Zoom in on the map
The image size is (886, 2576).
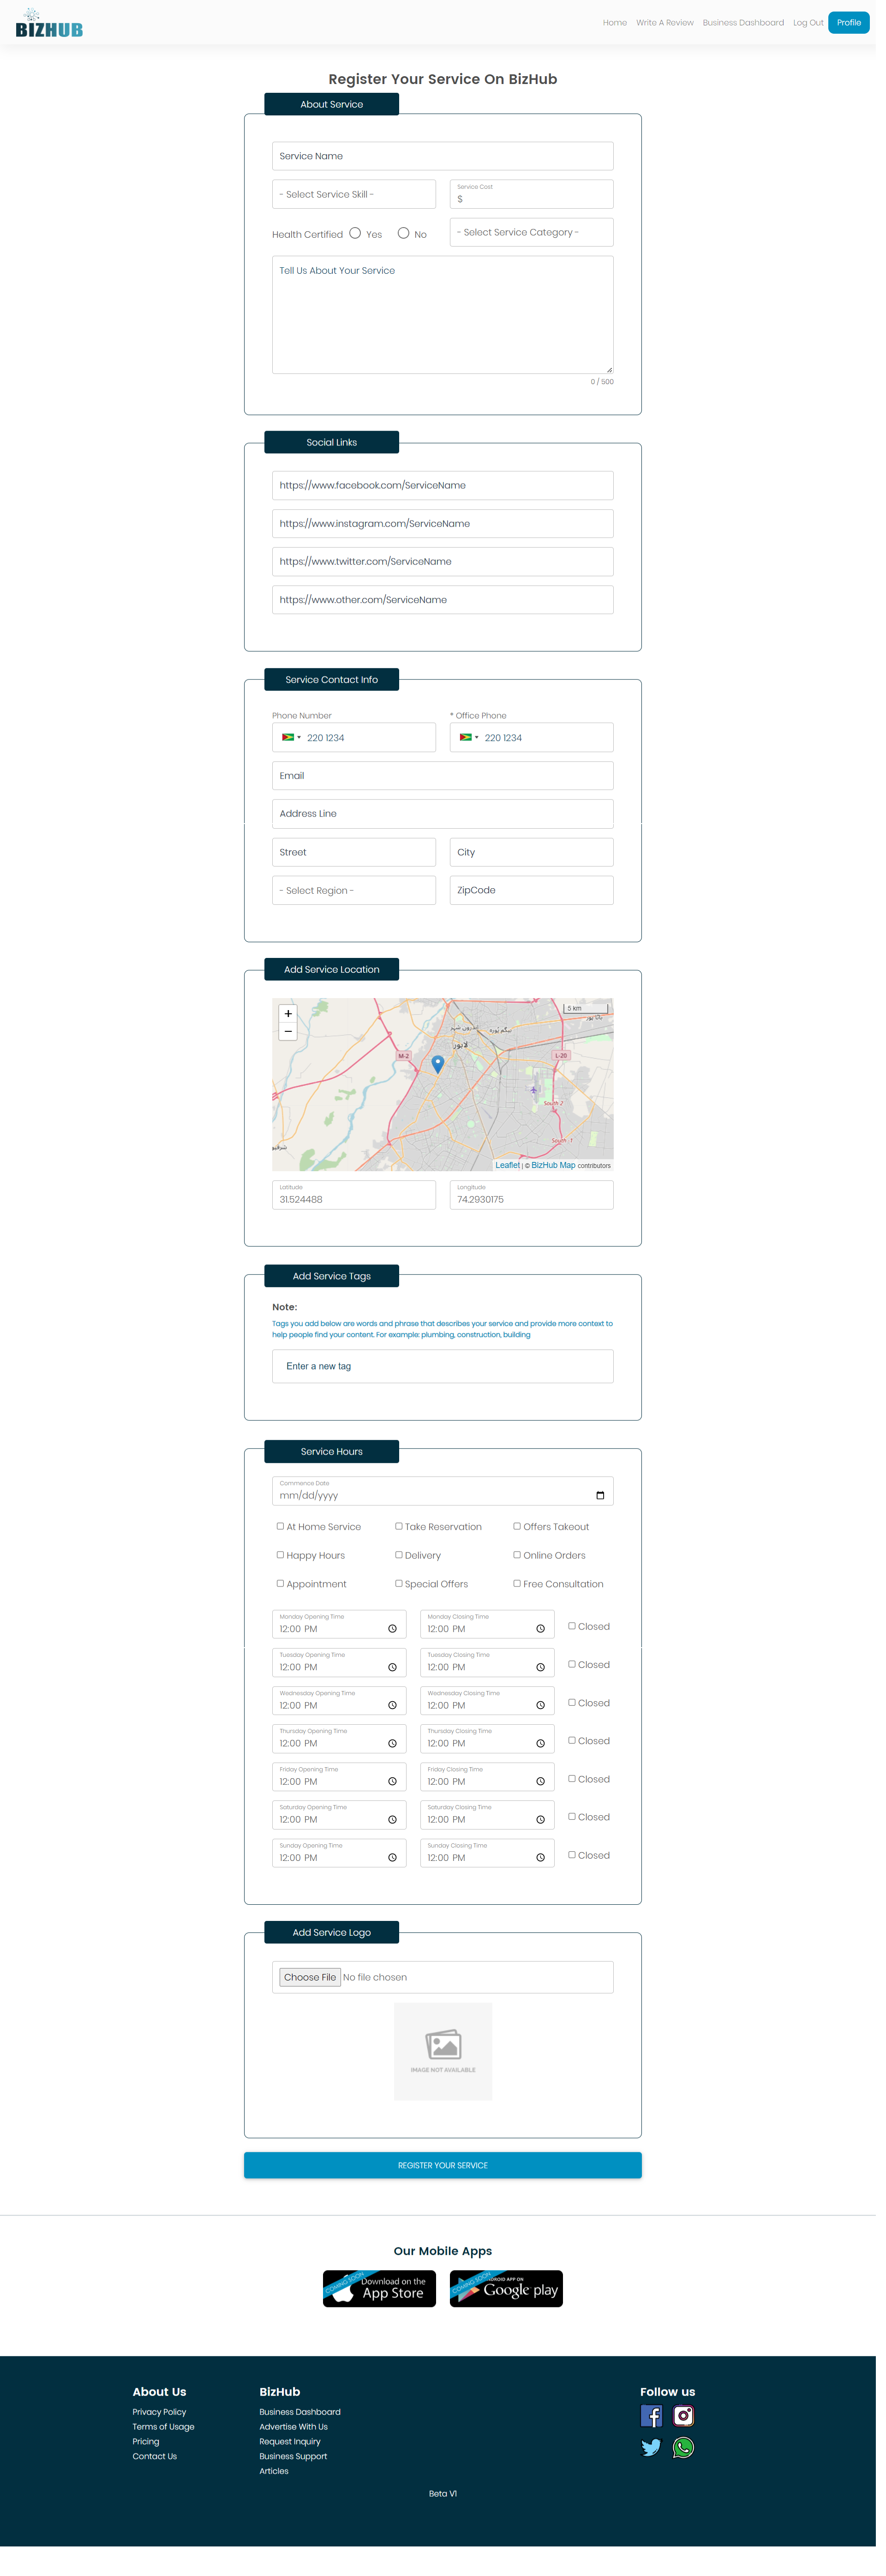click(288, 1013)
